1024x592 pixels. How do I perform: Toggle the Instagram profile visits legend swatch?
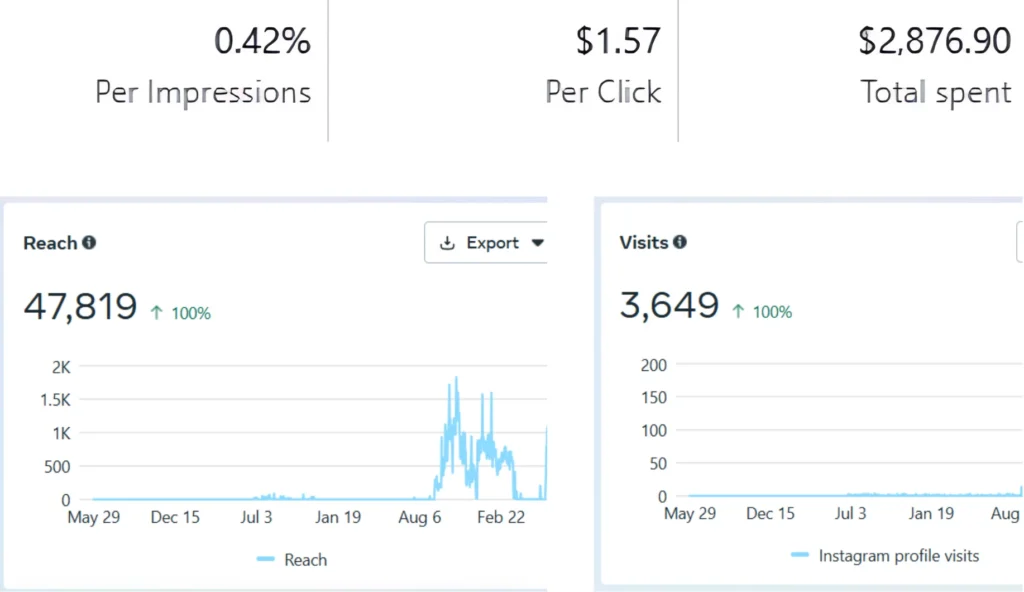(x=798, y=555)
